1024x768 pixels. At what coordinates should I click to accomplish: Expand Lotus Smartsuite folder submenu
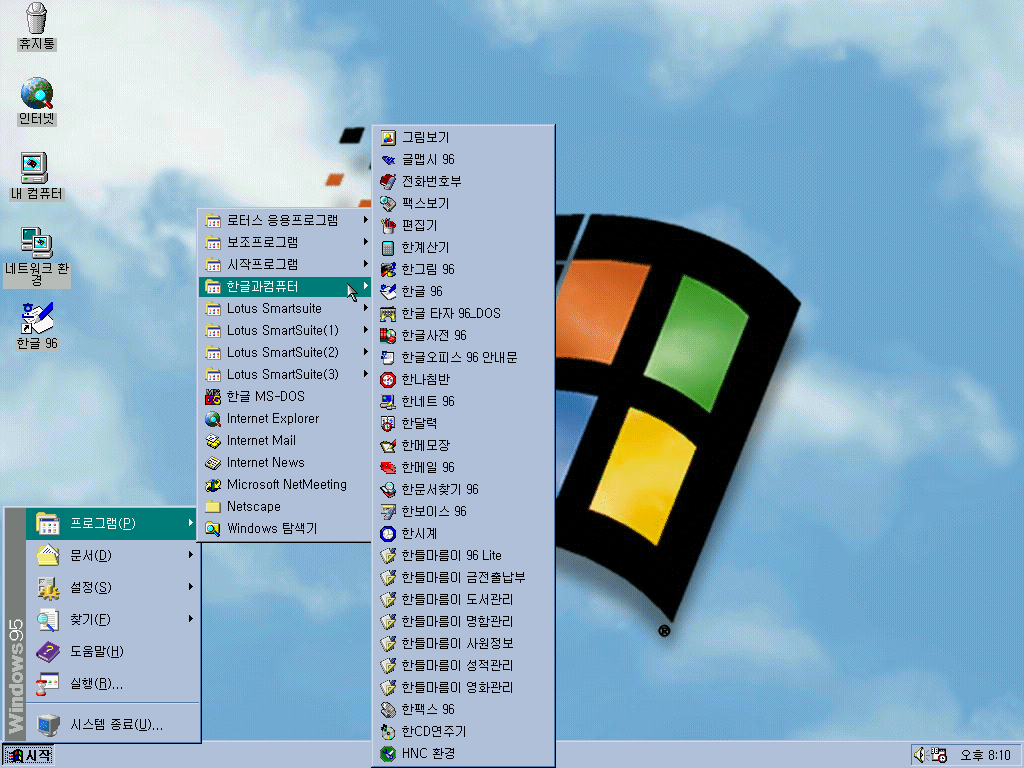pos(285,308)
